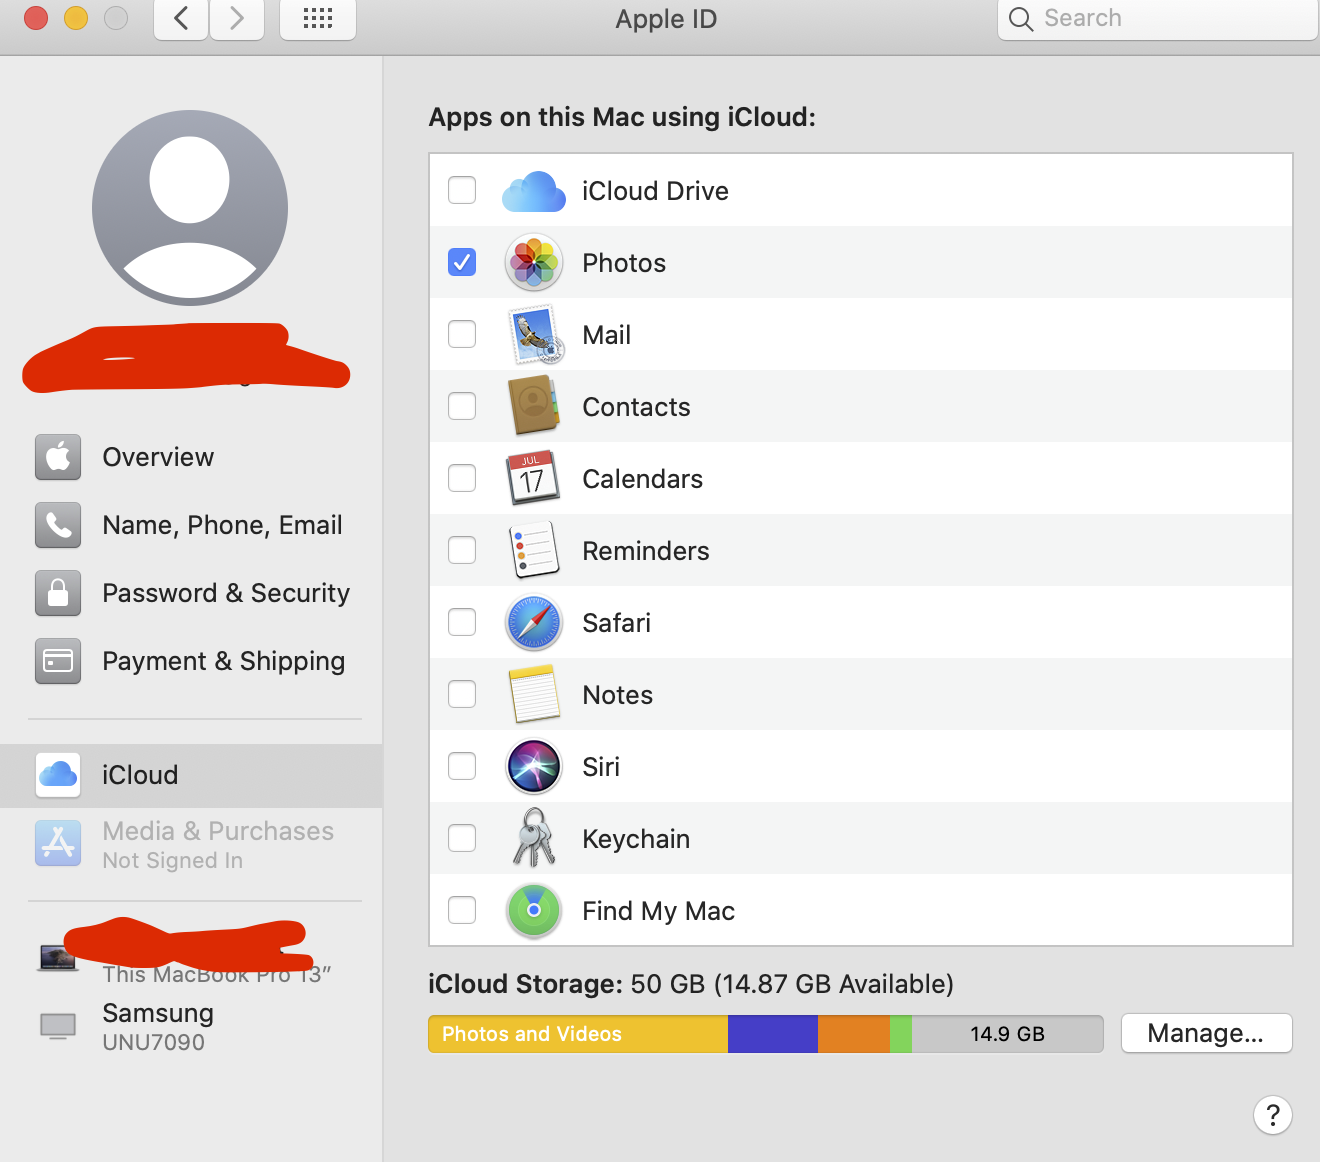Go back with the left chevron button
Image resolution: width=1320 pixels, height=1162 pixels.
181,19
